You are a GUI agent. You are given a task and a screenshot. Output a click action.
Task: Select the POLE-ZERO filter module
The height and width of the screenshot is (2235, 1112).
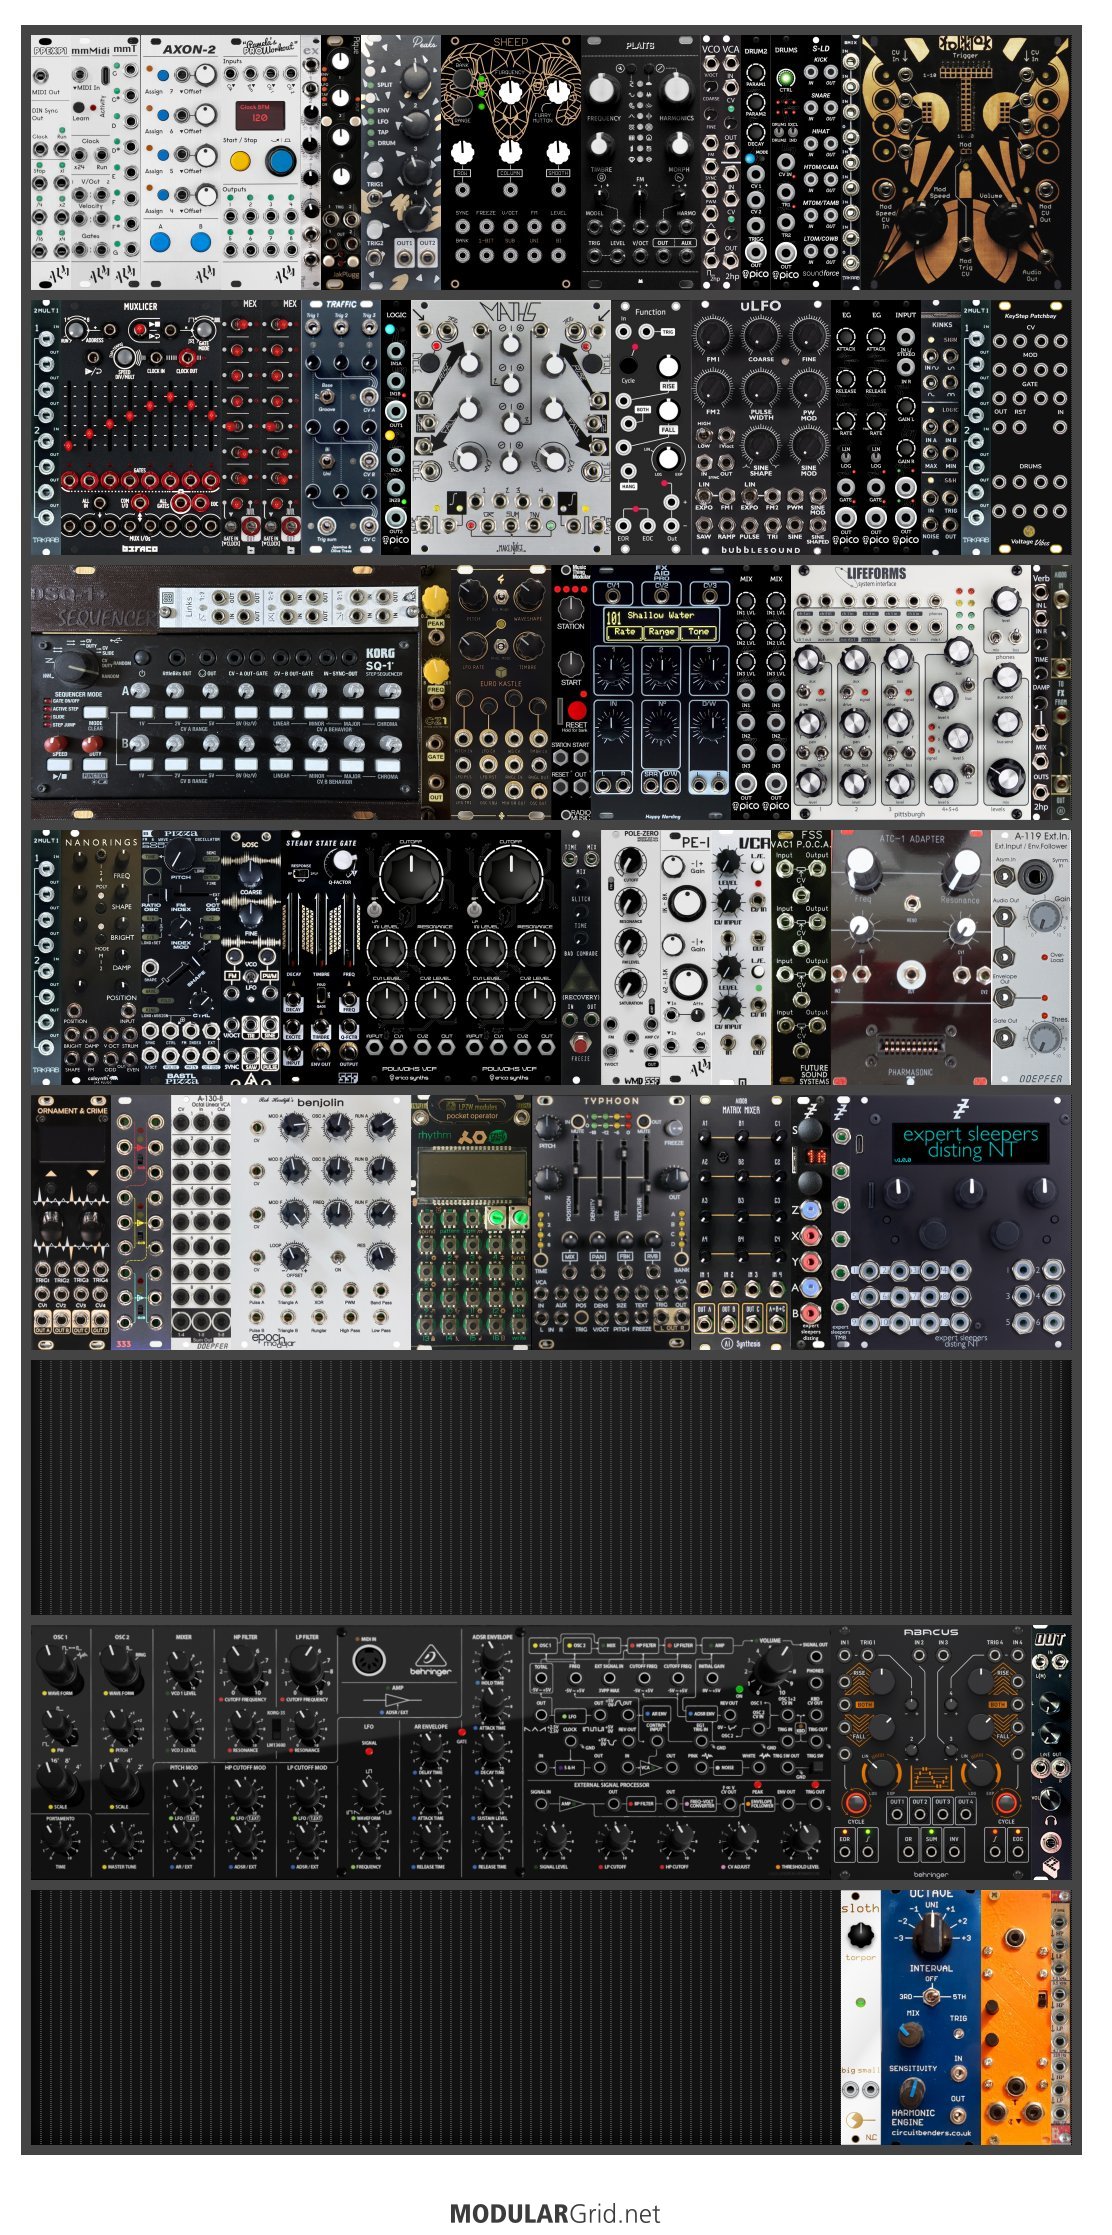[x=631, y=957]
